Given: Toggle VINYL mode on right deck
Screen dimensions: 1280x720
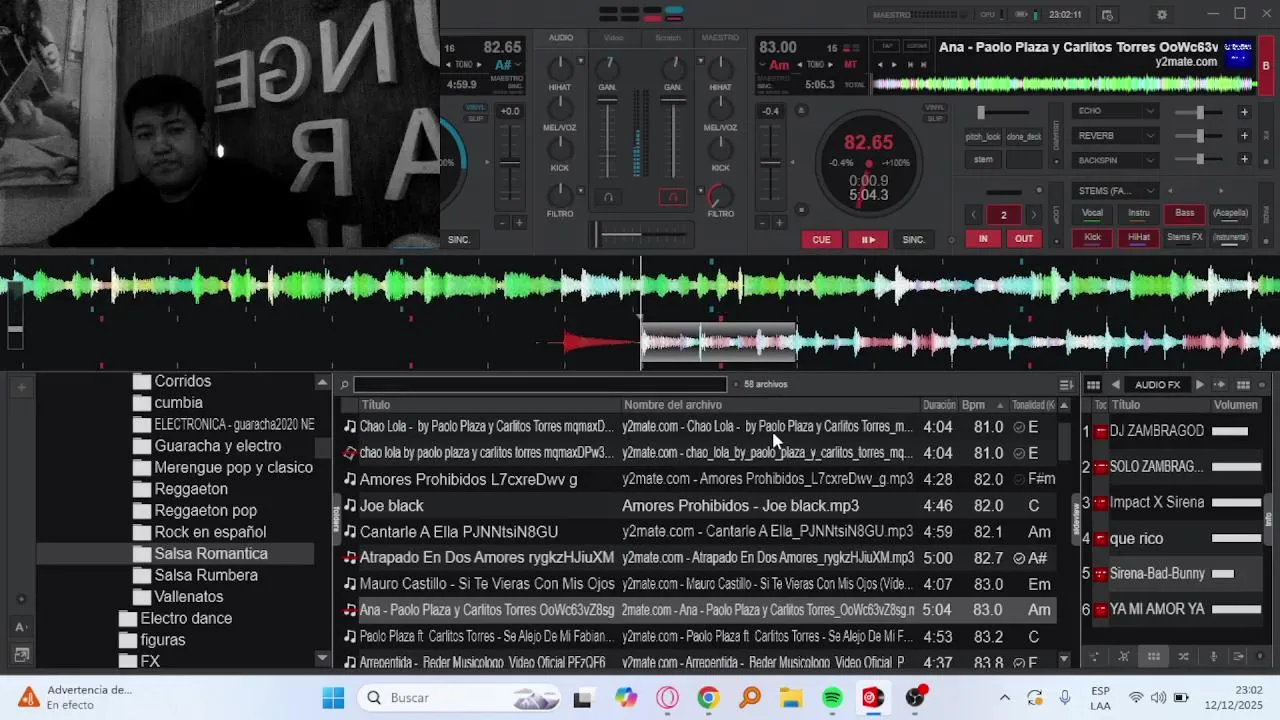Looking at the screenshot, I should pyautogui.click(x=935, y=107).
